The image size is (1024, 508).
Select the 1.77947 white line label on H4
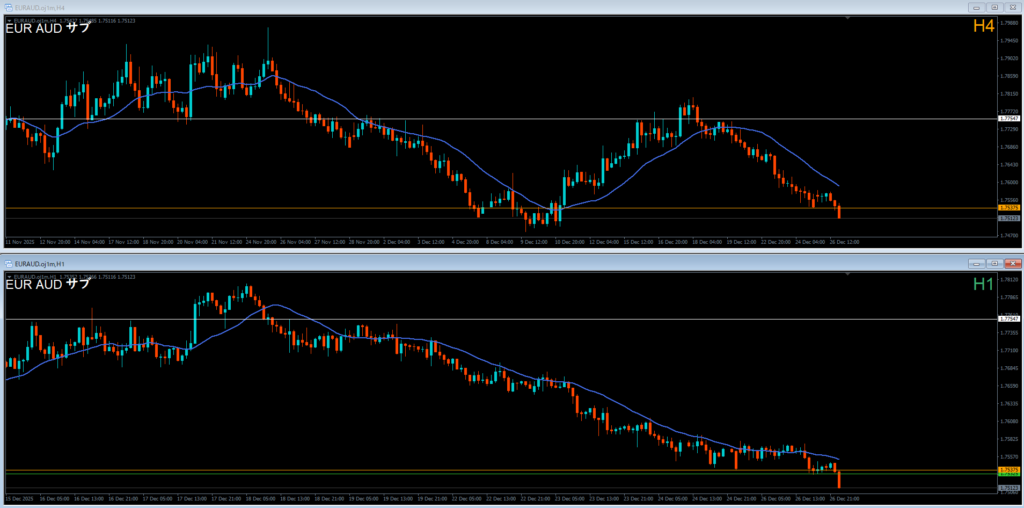[1008, 119]
